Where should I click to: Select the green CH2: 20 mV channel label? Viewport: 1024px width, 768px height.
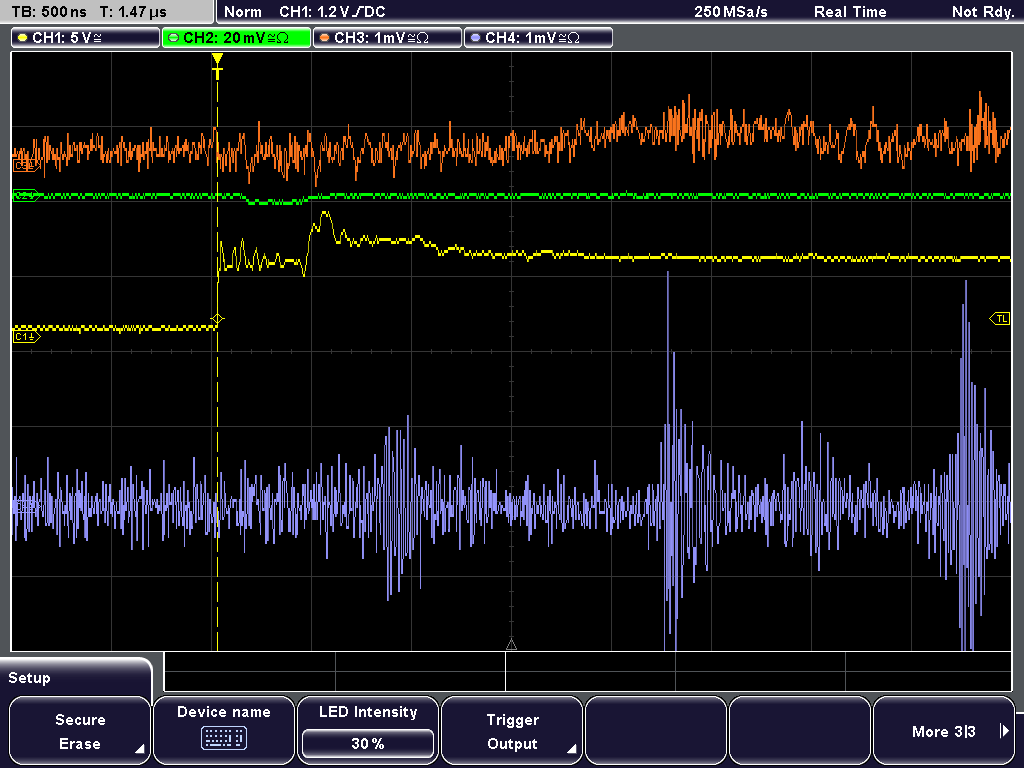[x=236, y=38]
